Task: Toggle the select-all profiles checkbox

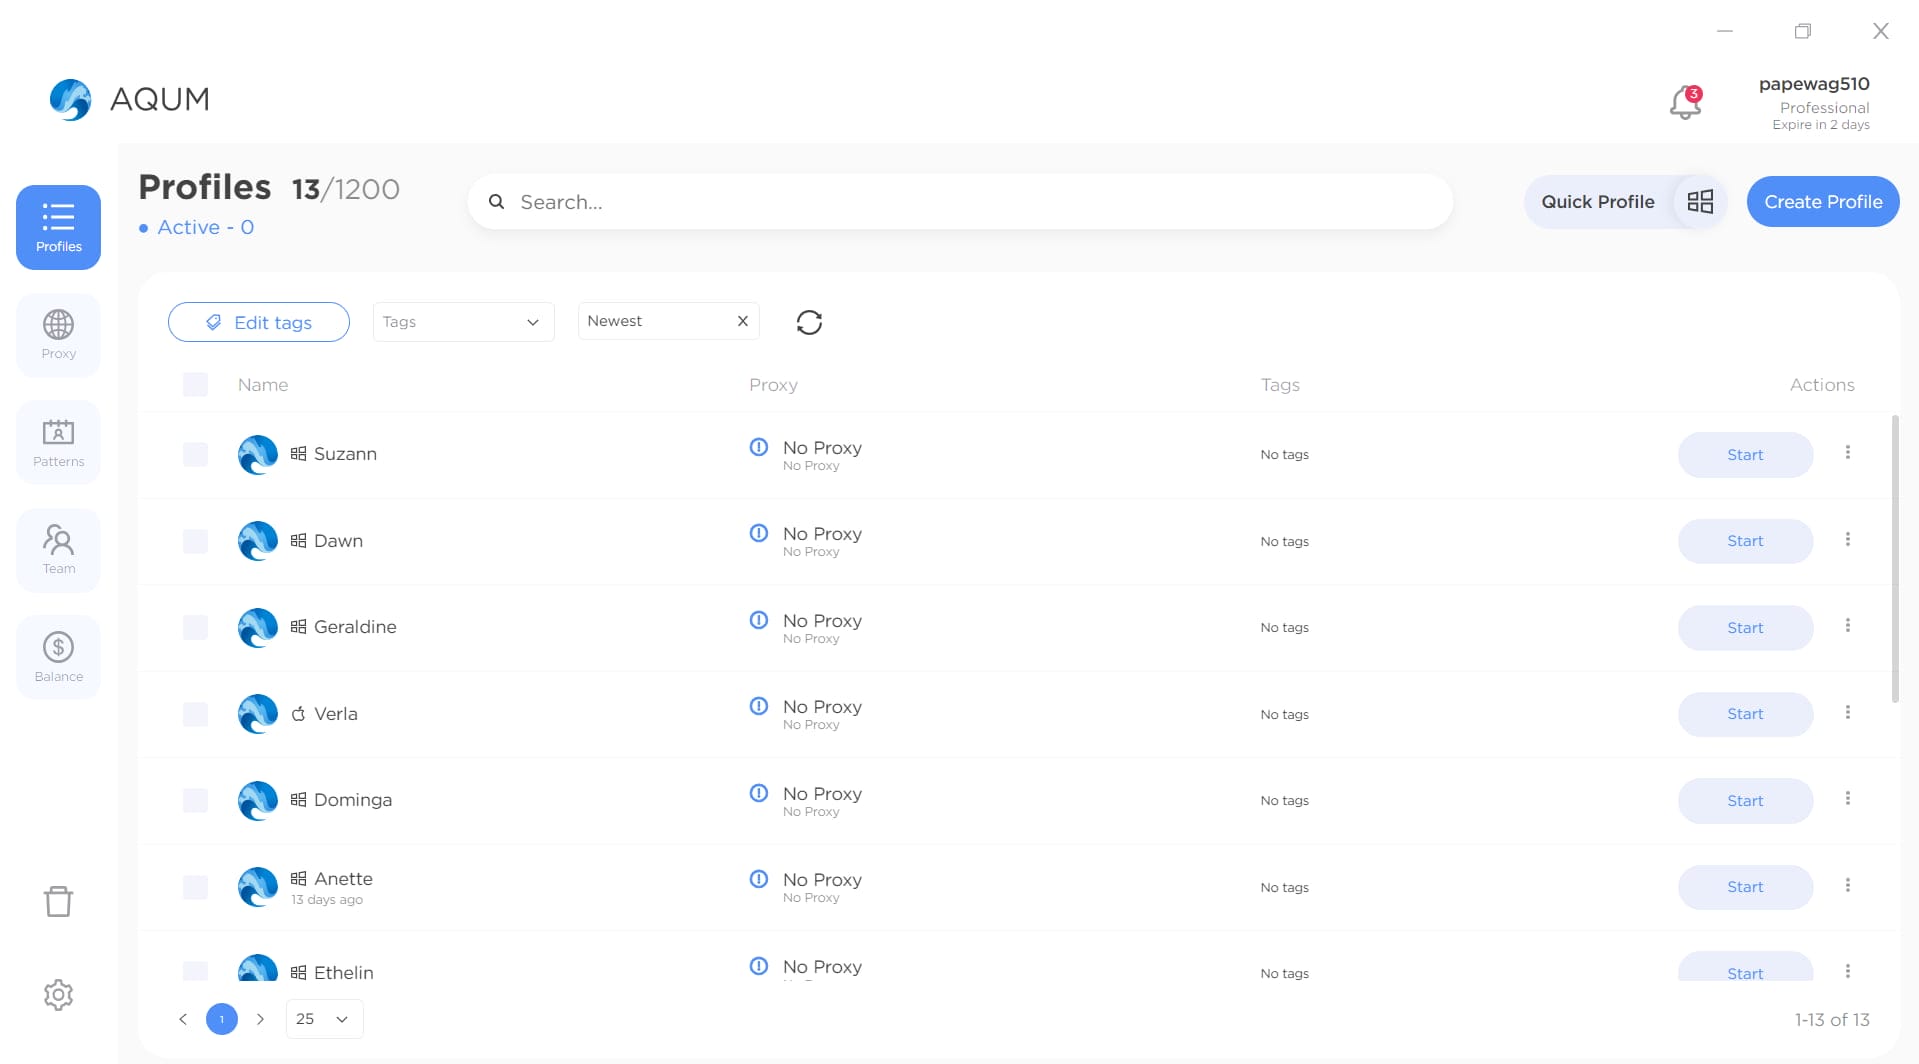Action: pos(195,385)
